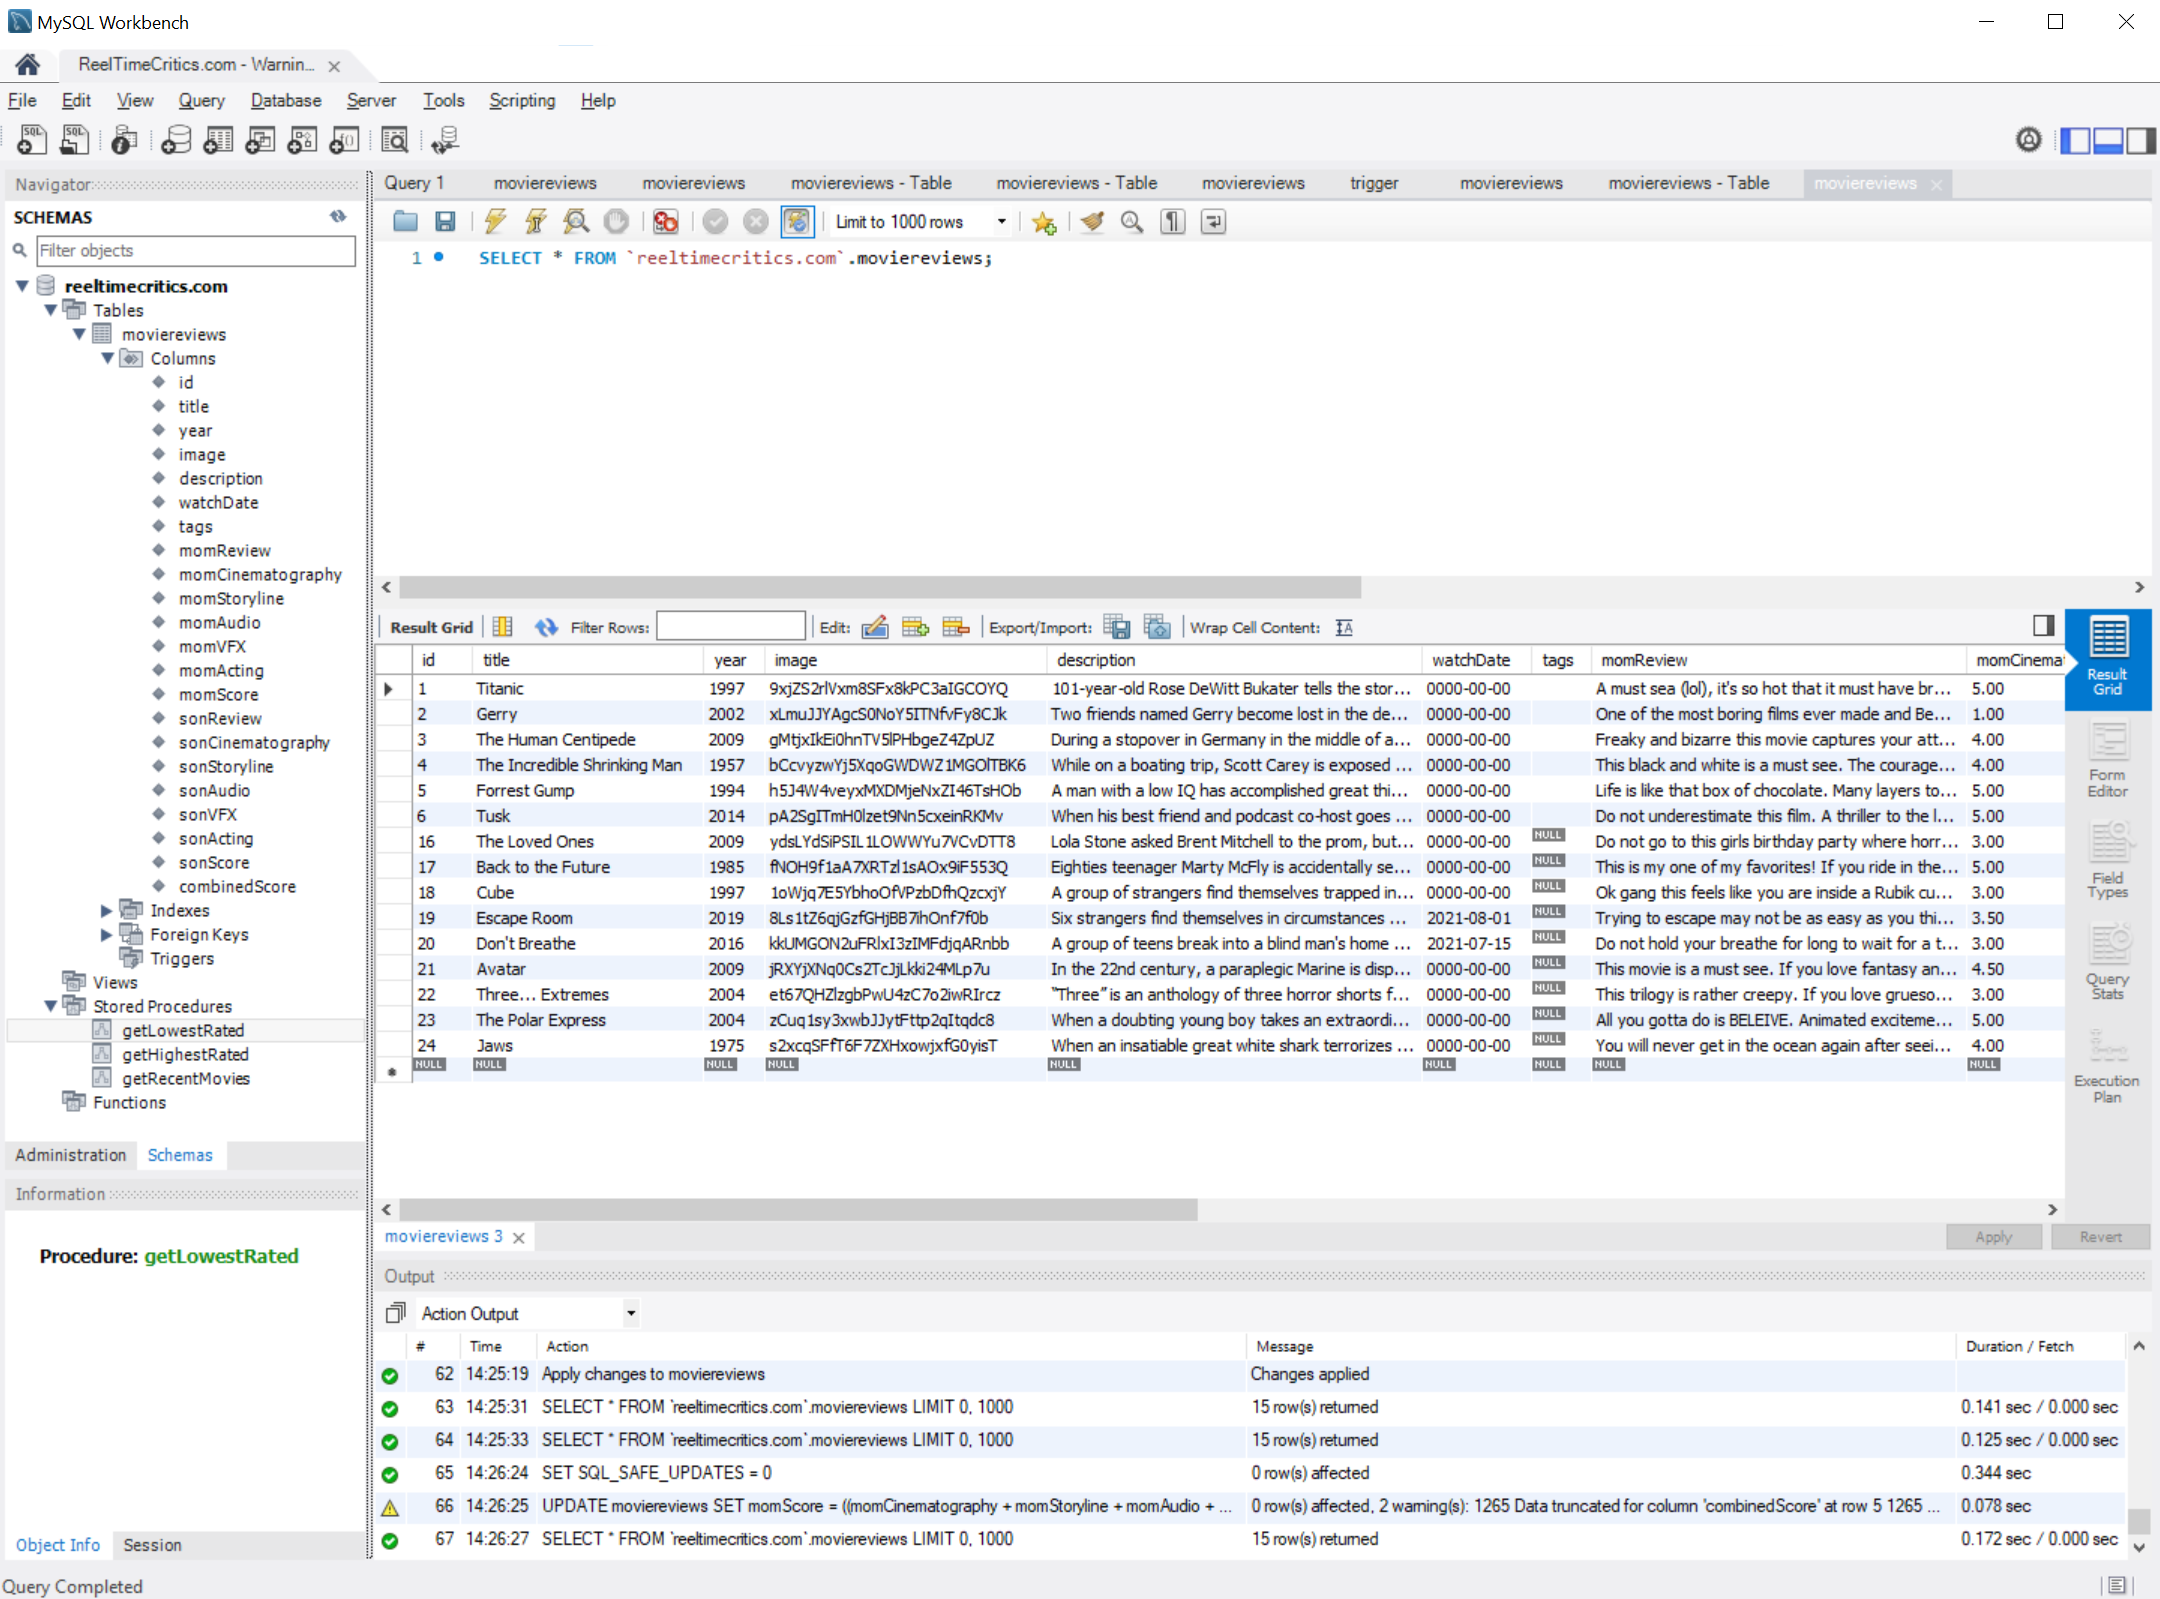The image size is (2160, 1599).
Task: Save the script with the floppy icon
Action: click(x=445, y=222)
